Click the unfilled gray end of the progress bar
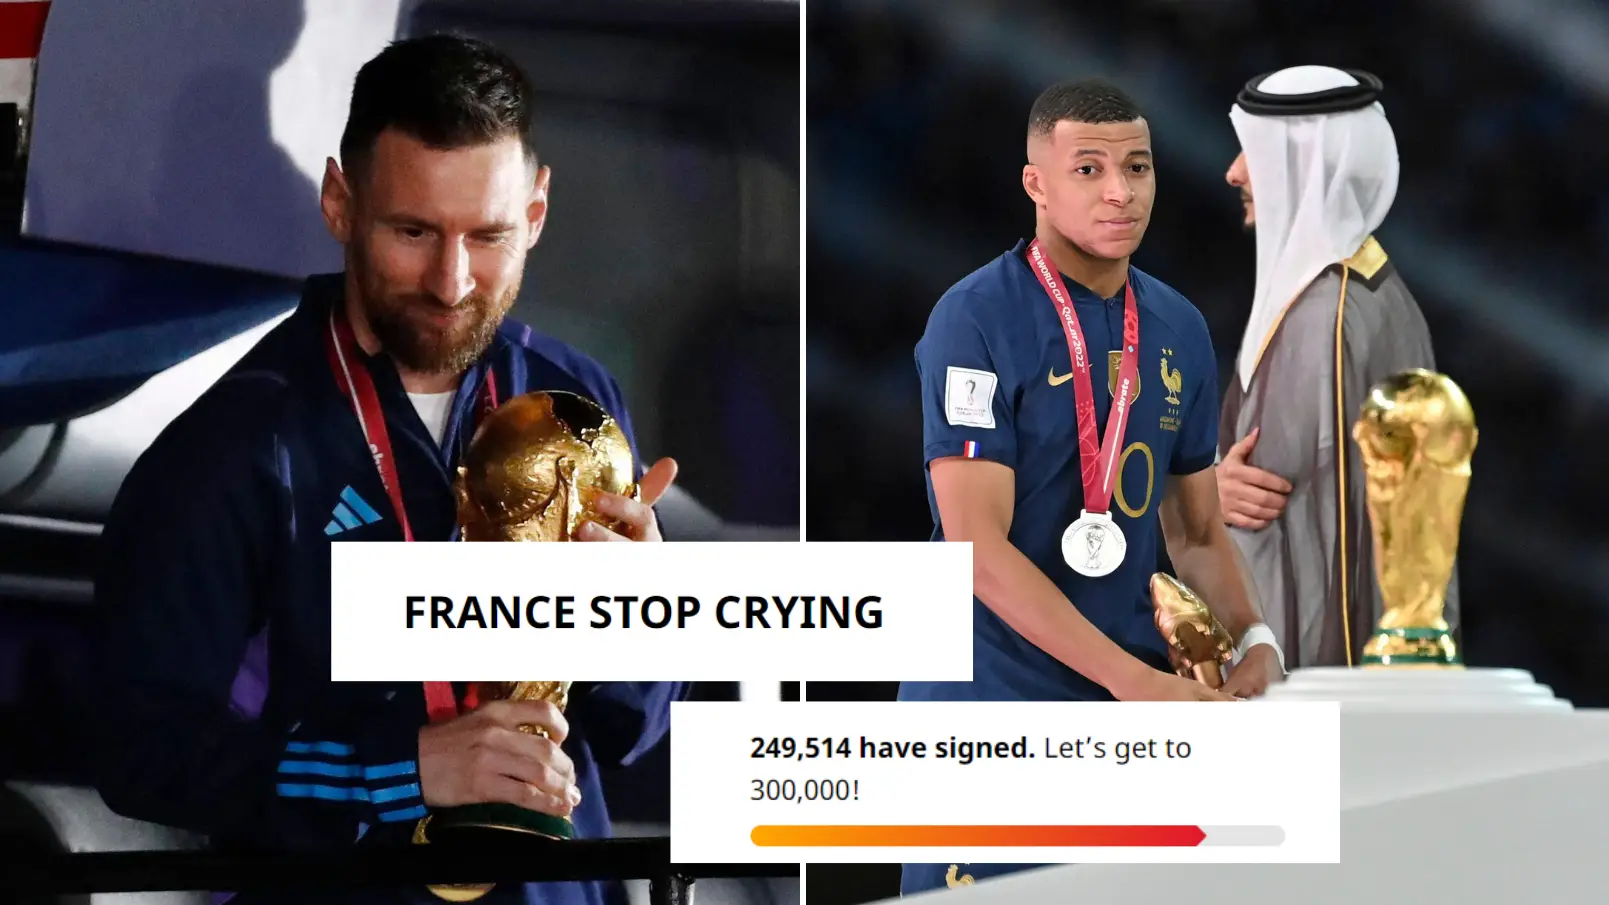This screenshot has height=905, width=1609. point(1245,836)
